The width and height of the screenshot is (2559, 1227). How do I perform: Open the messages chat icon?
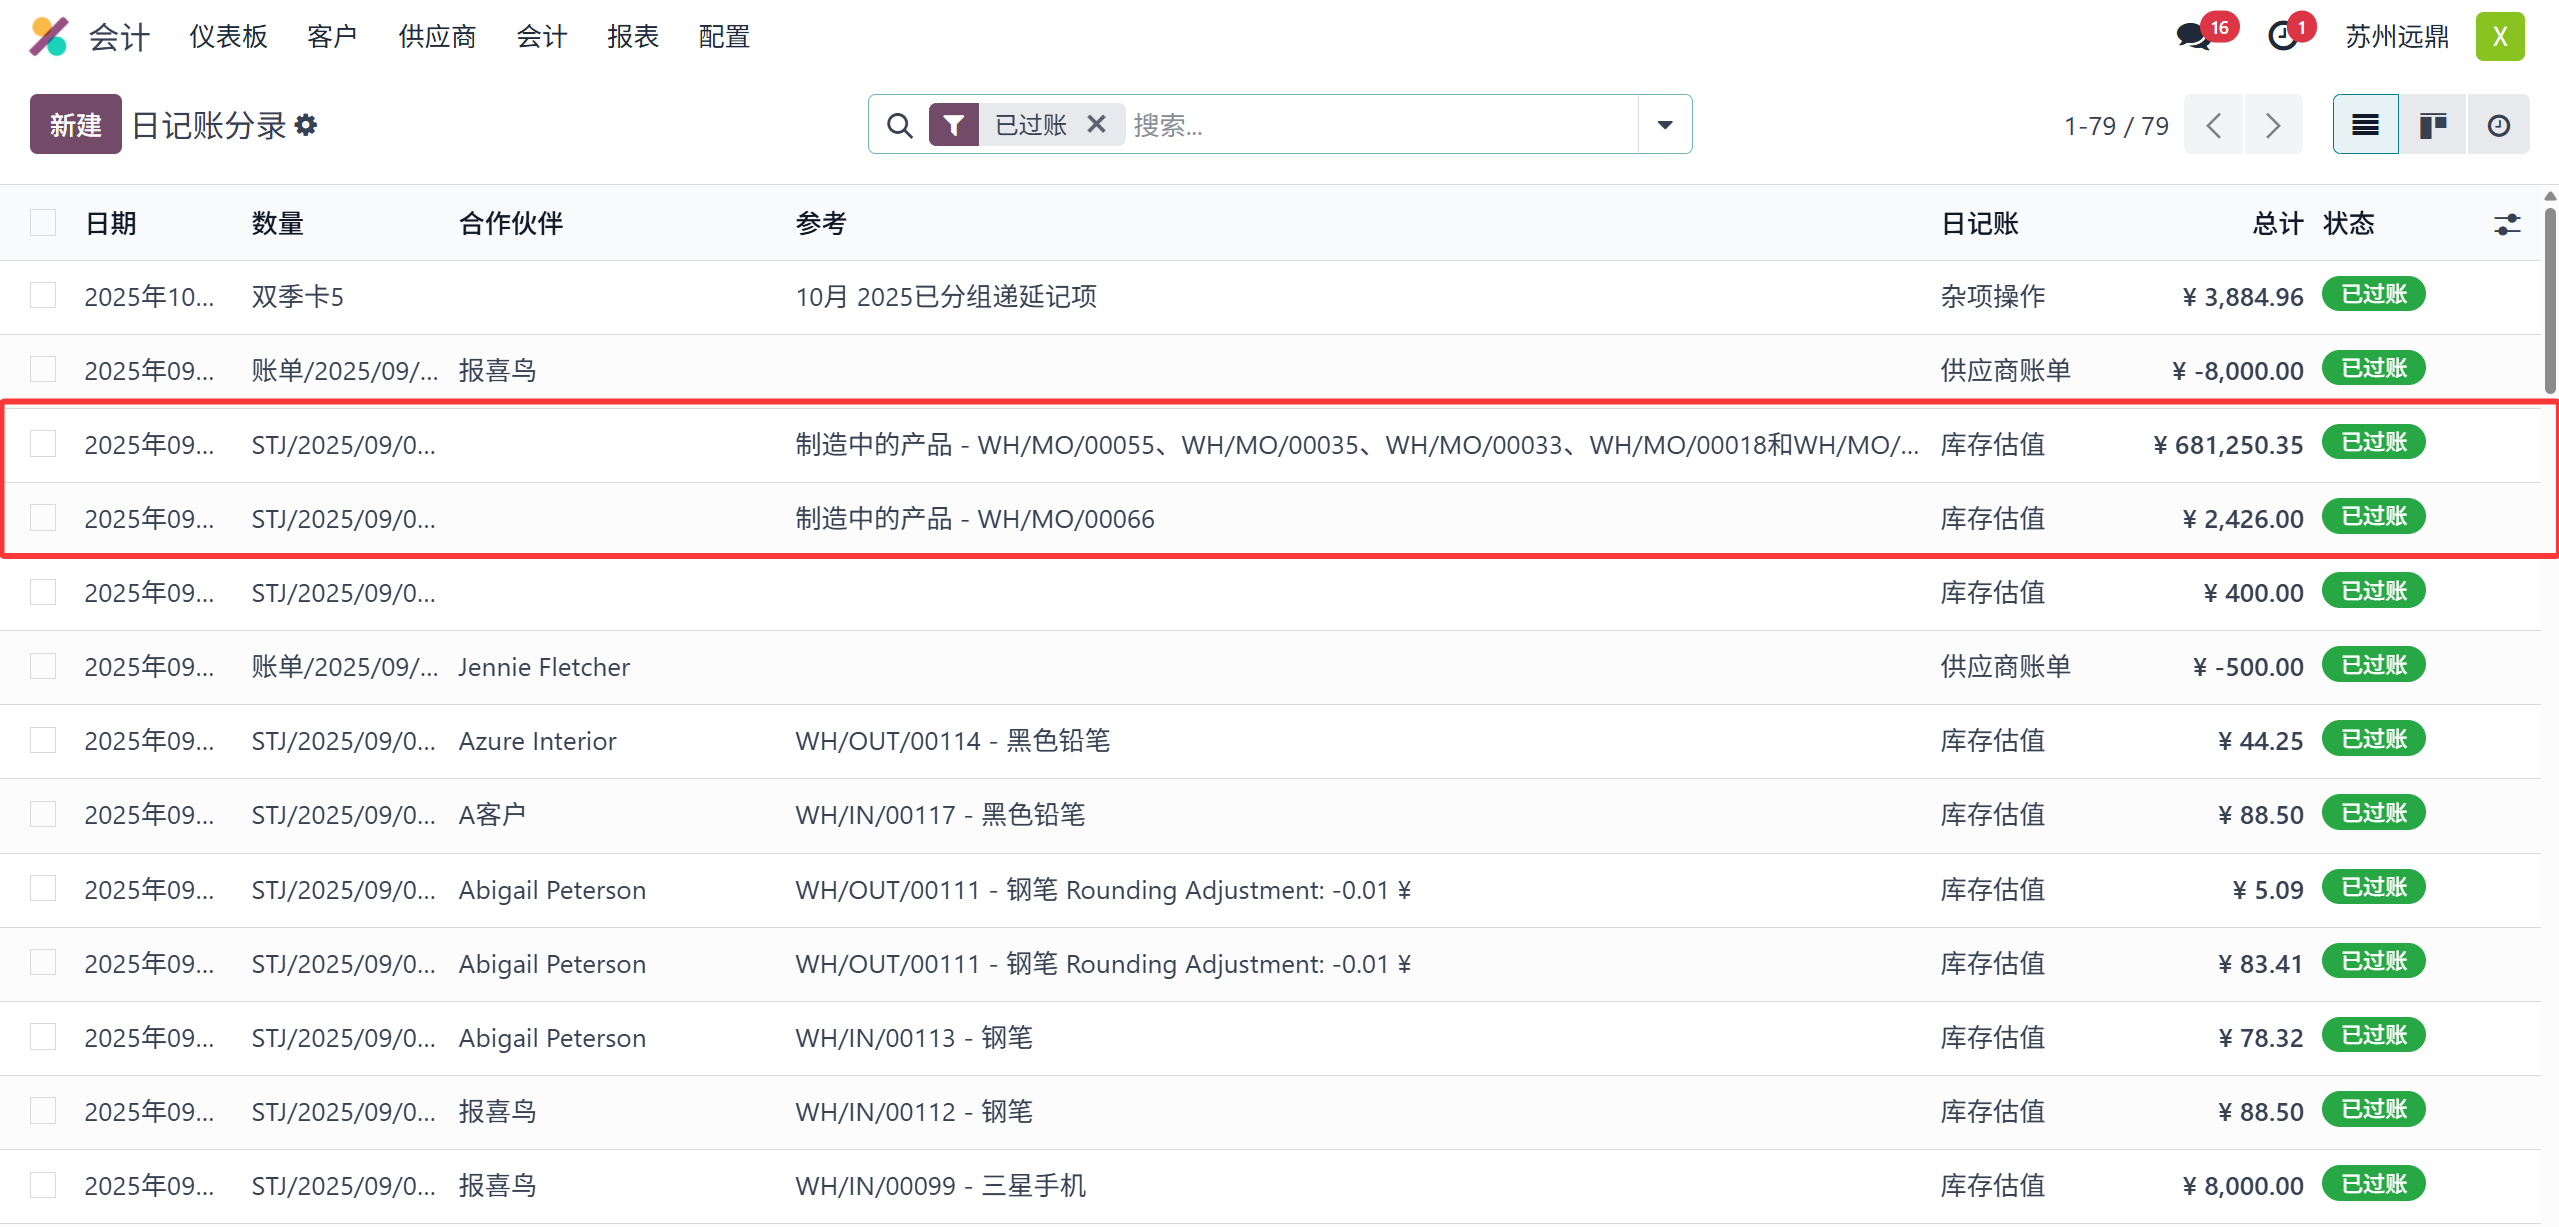click(x=2193, y=37)
